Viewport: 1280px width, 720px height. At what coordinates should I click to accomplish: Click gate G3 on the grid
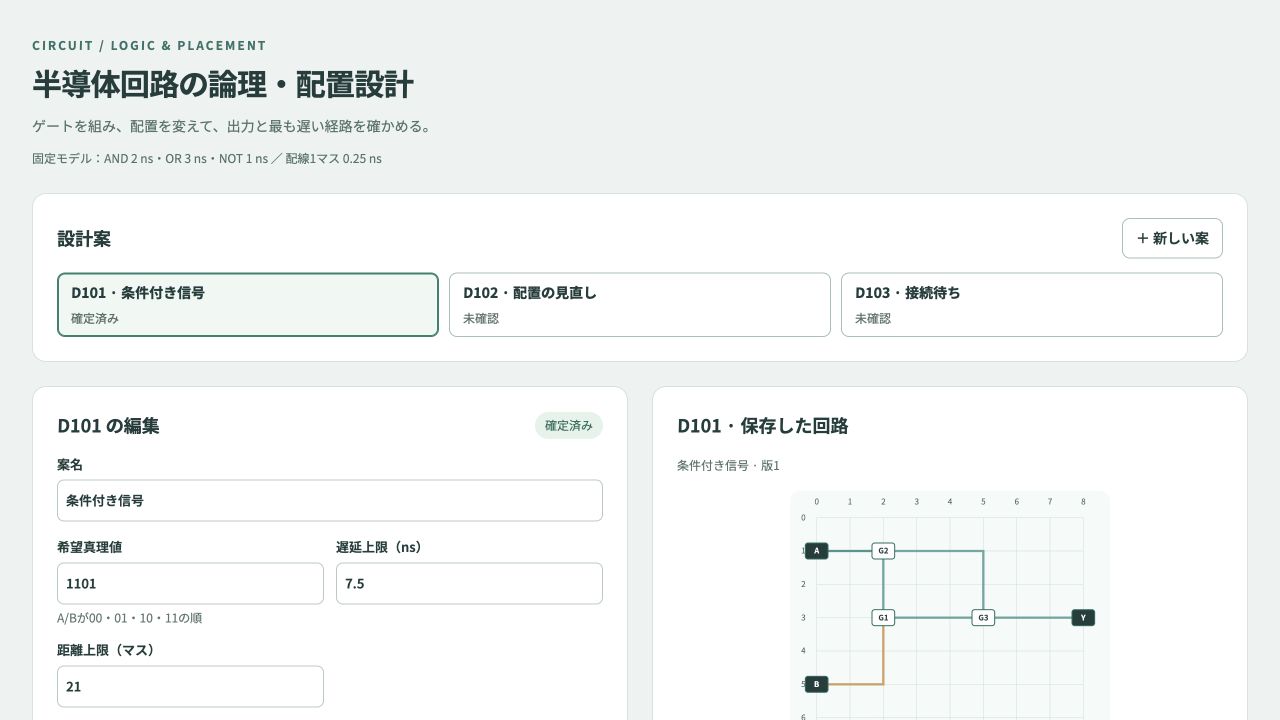coord(983,618)
